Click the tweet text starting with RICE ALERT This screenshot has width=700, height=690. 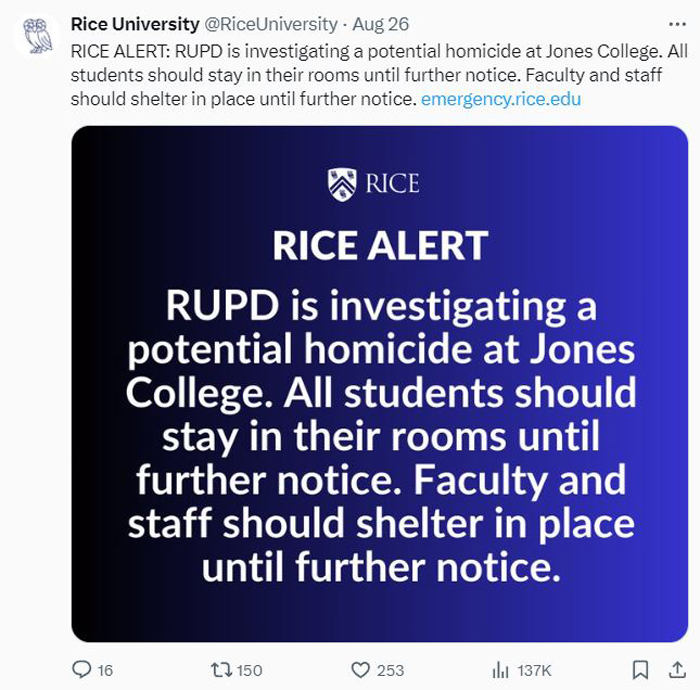click(x=379, y=75)
